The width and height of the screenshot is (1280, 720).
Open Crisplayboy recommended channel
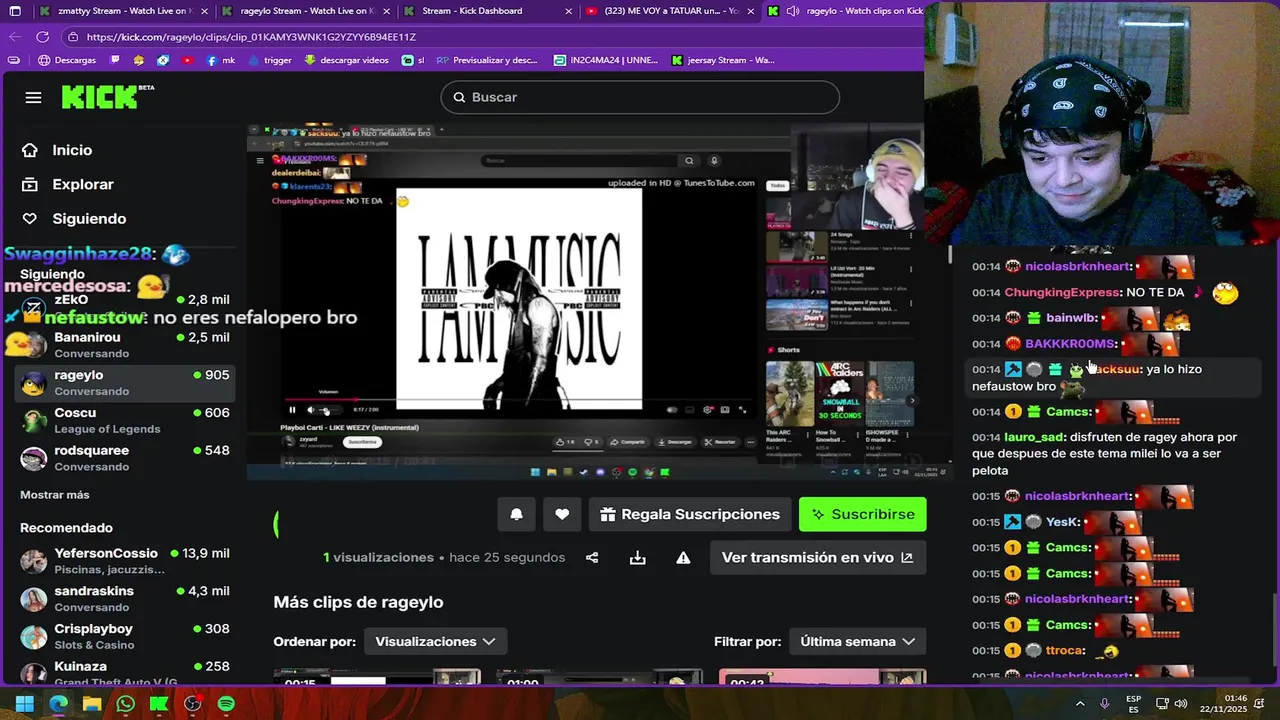[125, 636]
